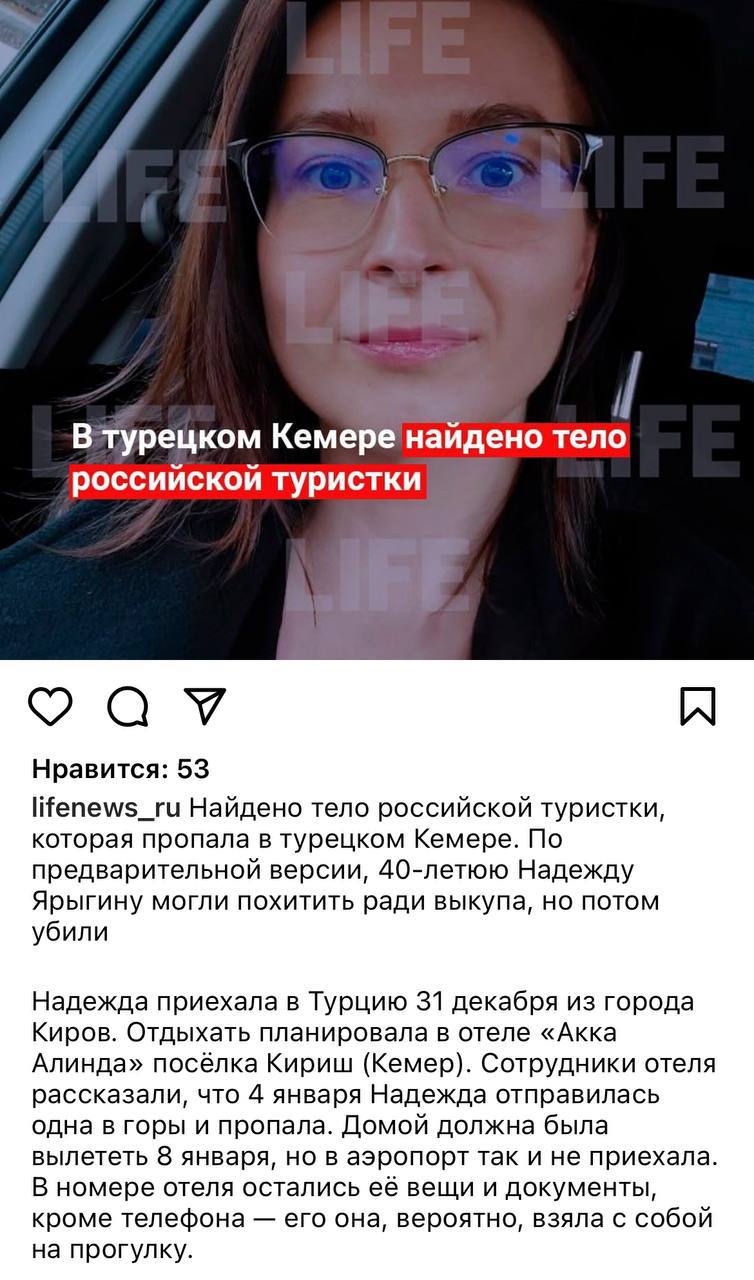Tap headline text 'В турецком Кемере'

tap(235, 438)
